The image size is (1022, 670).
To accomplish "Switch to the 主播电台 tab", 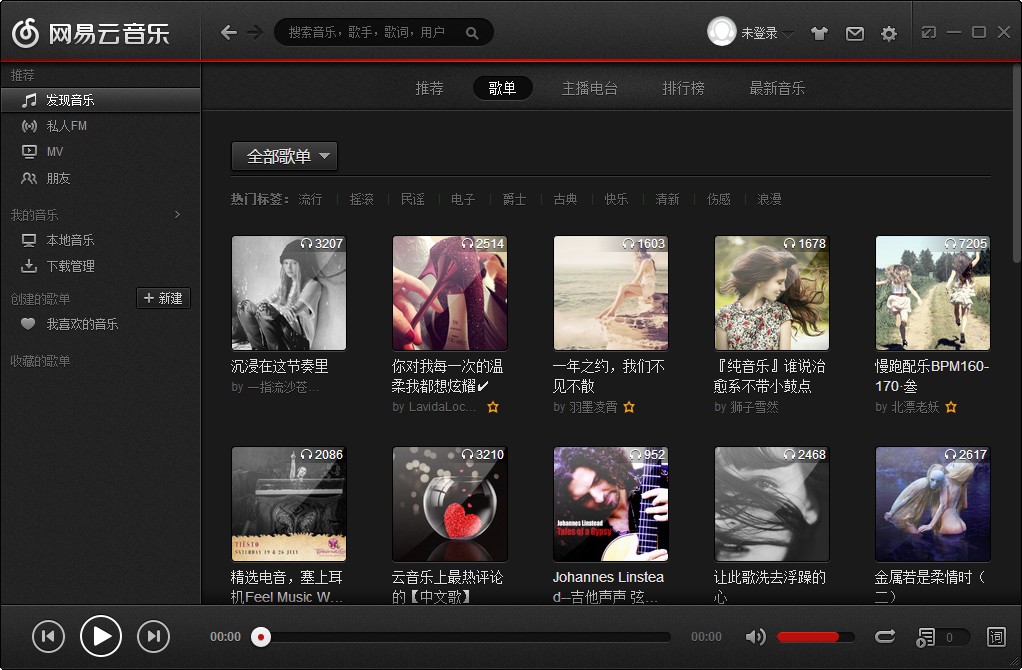I will point(590,88).
